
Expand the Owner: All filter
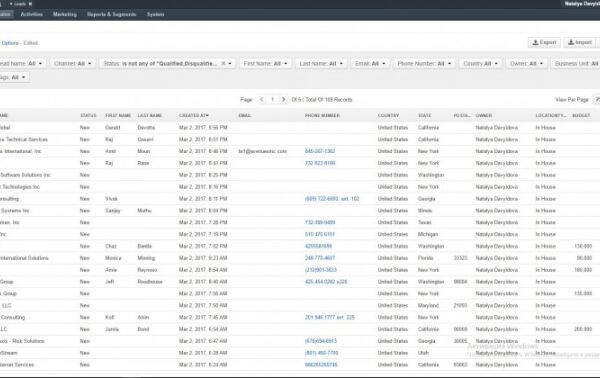526,64
